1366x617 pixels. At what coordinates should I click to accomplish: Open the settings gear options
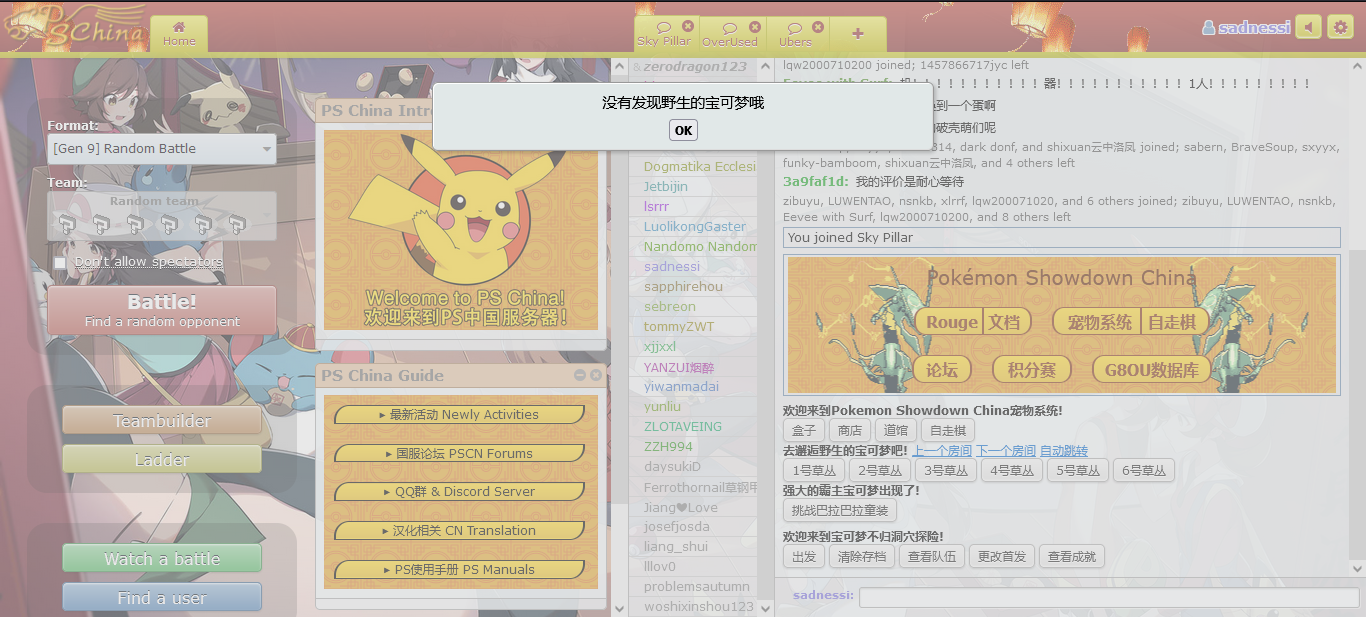point(1340,27)
